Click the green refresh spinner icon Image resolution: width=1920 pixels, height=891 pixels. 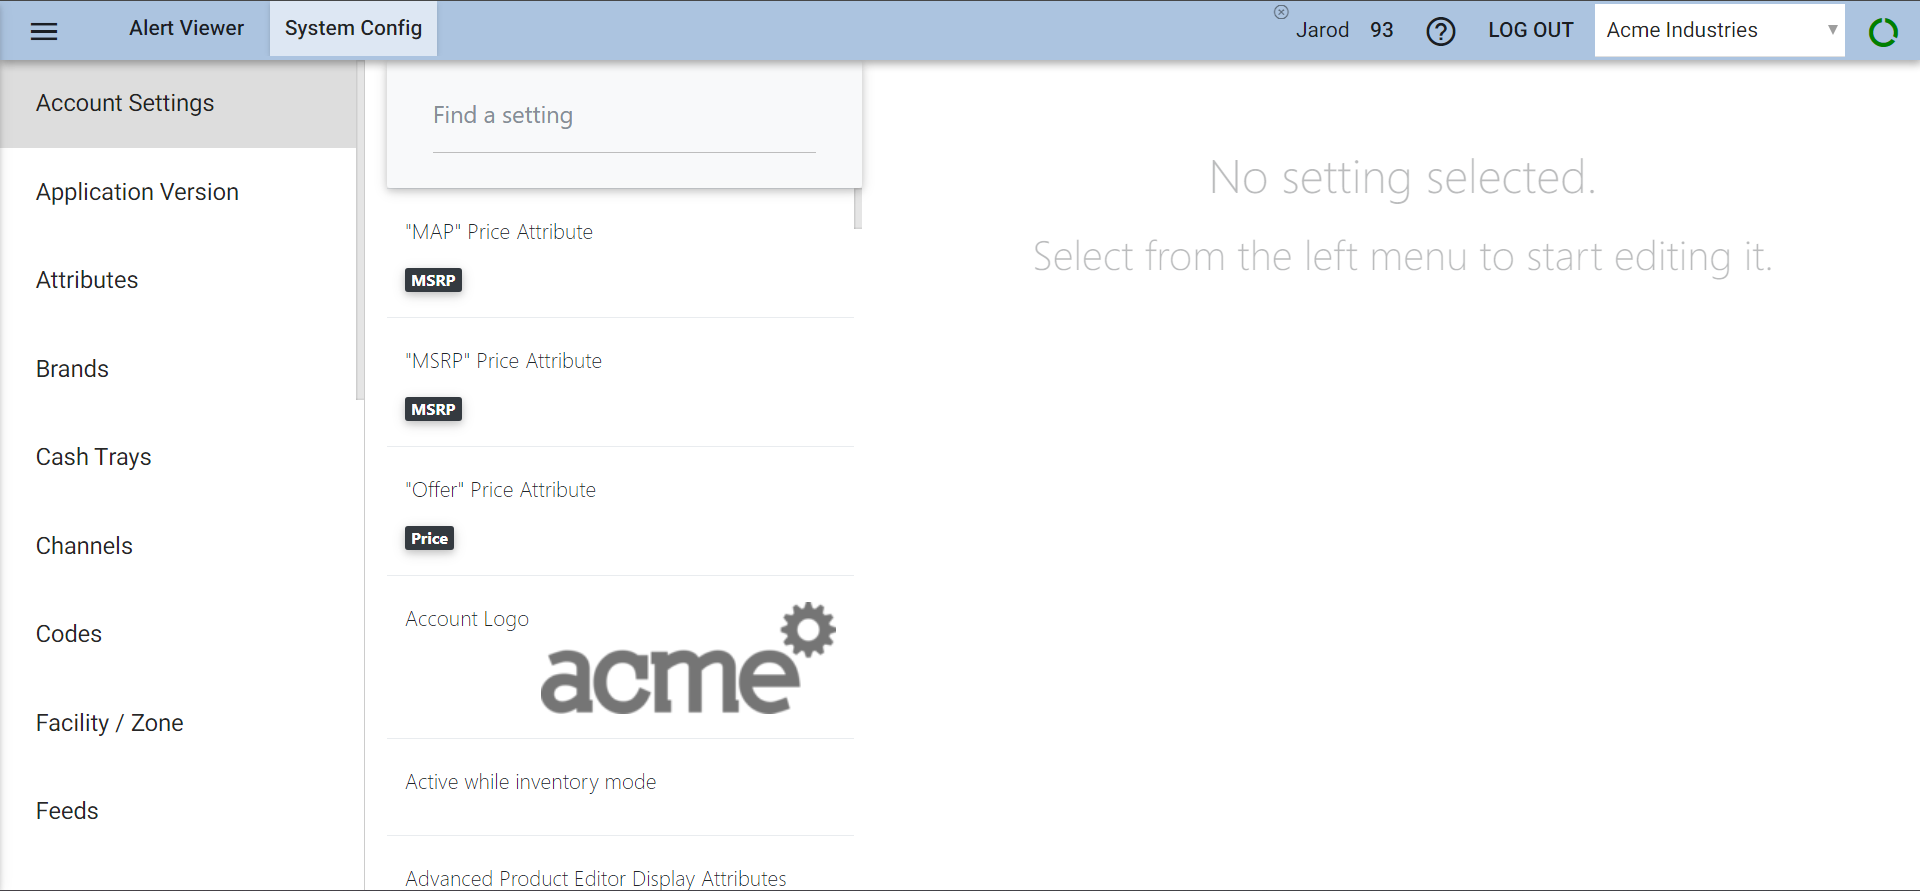(1883, 32)
